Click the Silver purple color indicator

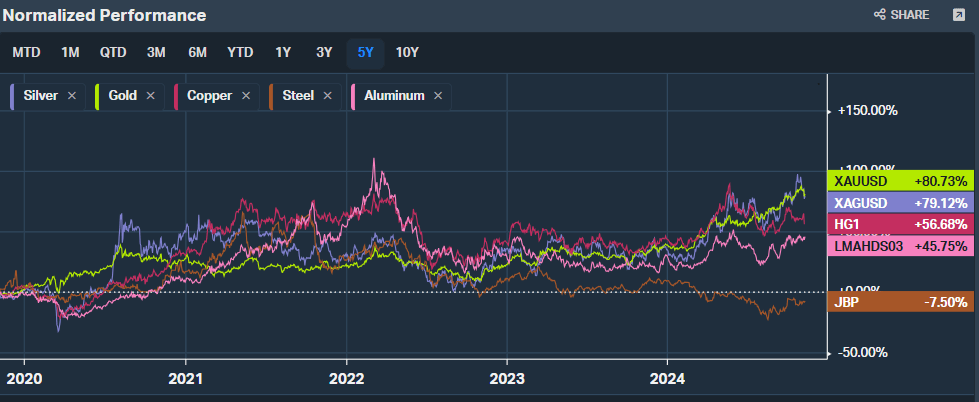pos(12,96)
